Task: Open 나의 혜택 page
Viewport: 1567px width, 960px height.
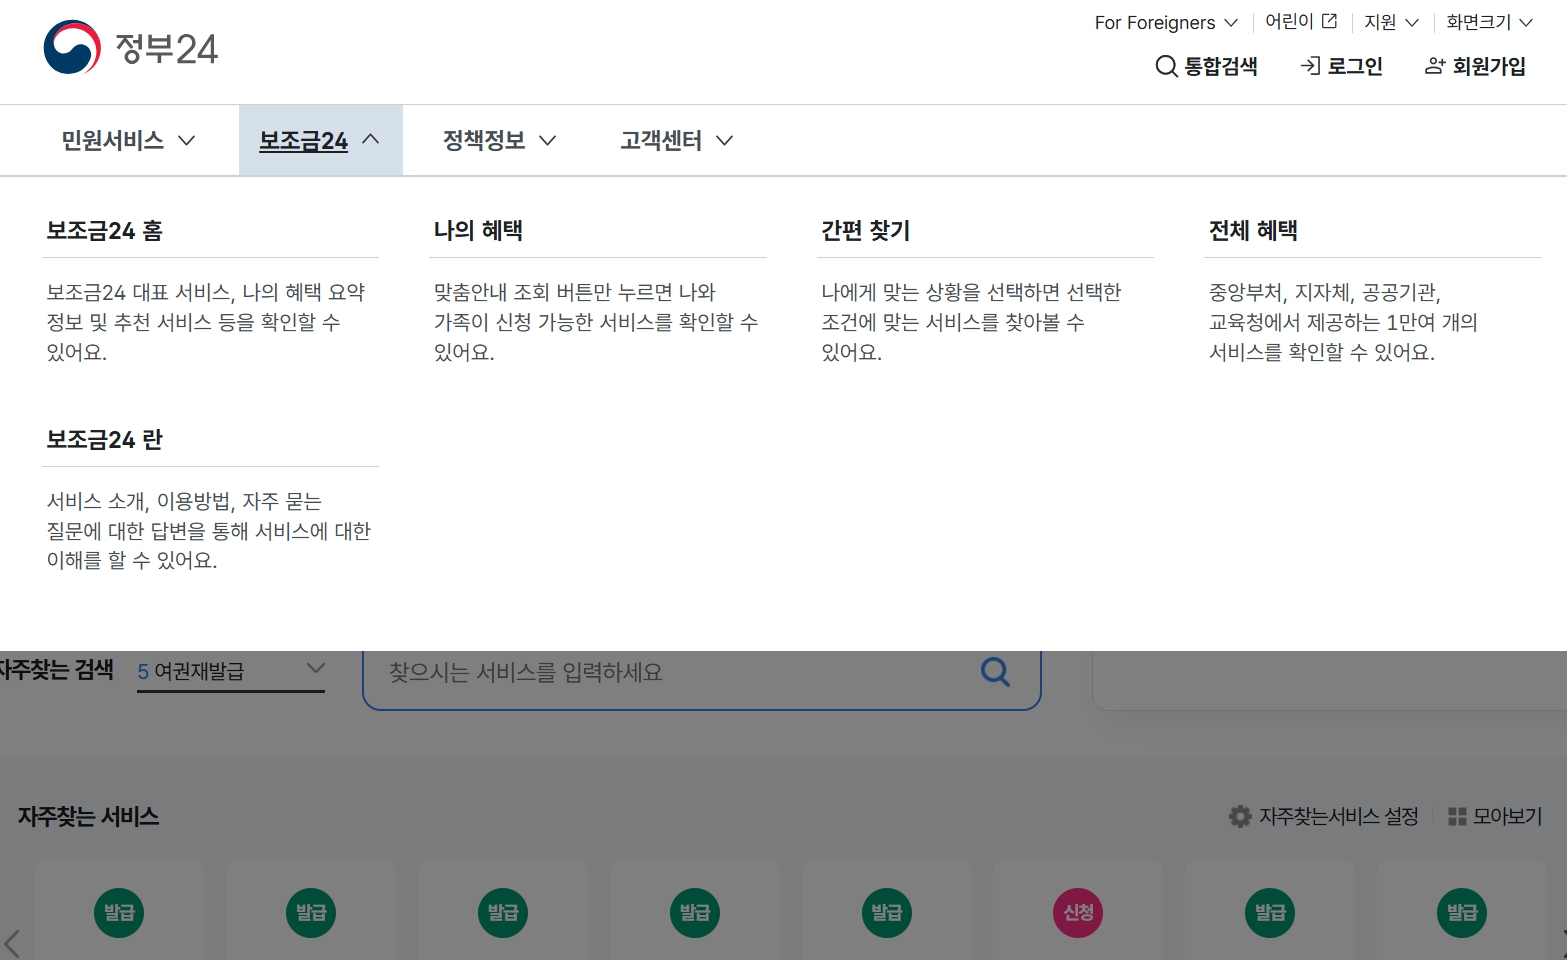Action: [478, 231]
